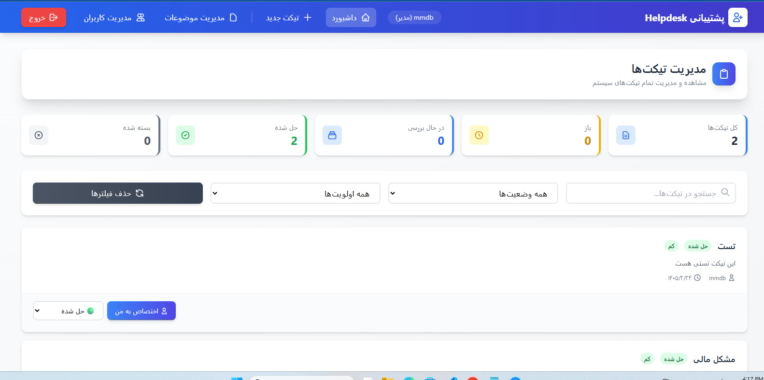Click the clipboard icon beside مدیریت تیکت‌ها heading
Image resolution: width=764 pixels, height=380 pixels.
click(724, 74)
